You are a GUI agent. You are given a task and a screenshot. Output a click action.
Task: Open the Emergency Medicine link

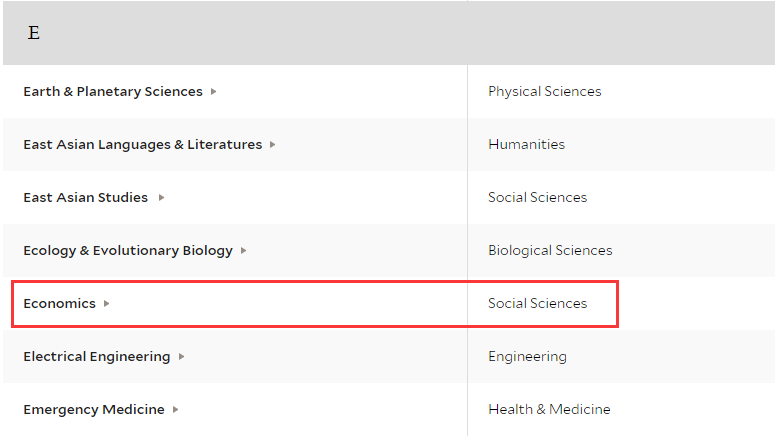pos(94,410)
